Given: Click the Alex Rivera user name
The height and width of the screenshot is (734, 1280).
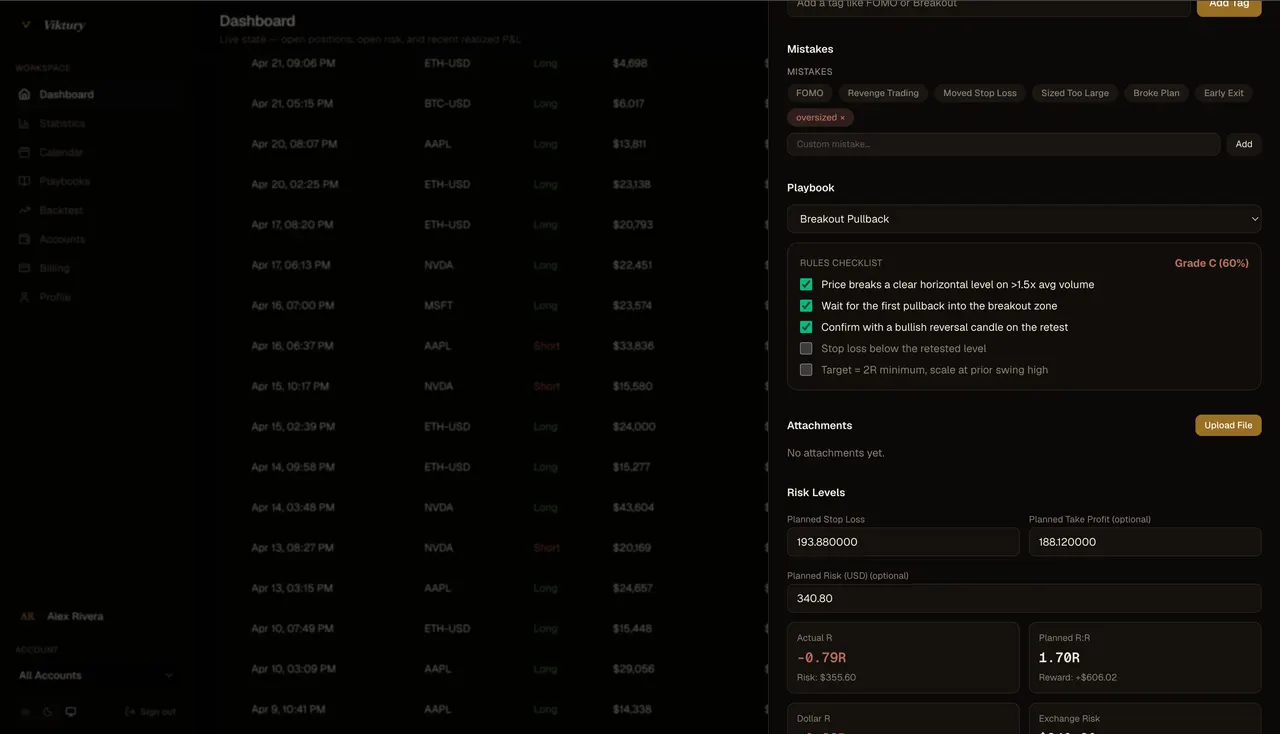Looking at the screenshot, I should pyautogui.click(x=75, y=617).
